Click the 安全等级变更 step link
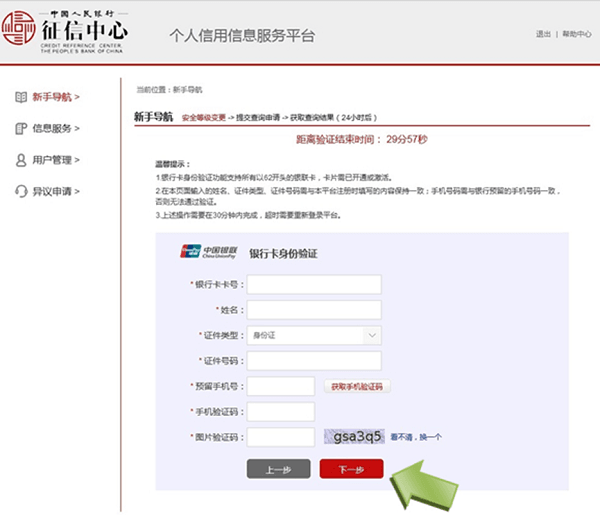Screen dimensions: 600x515 [204, 117]
